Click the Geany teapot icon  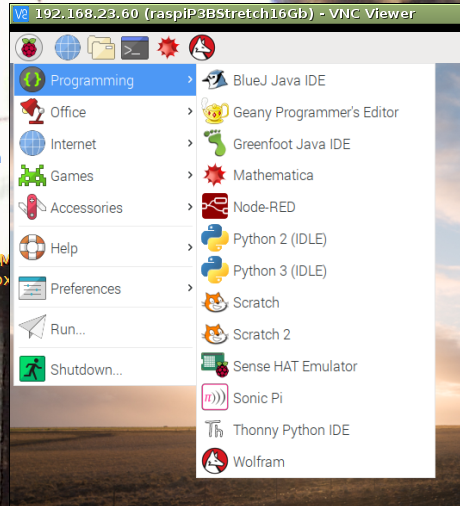215,111
